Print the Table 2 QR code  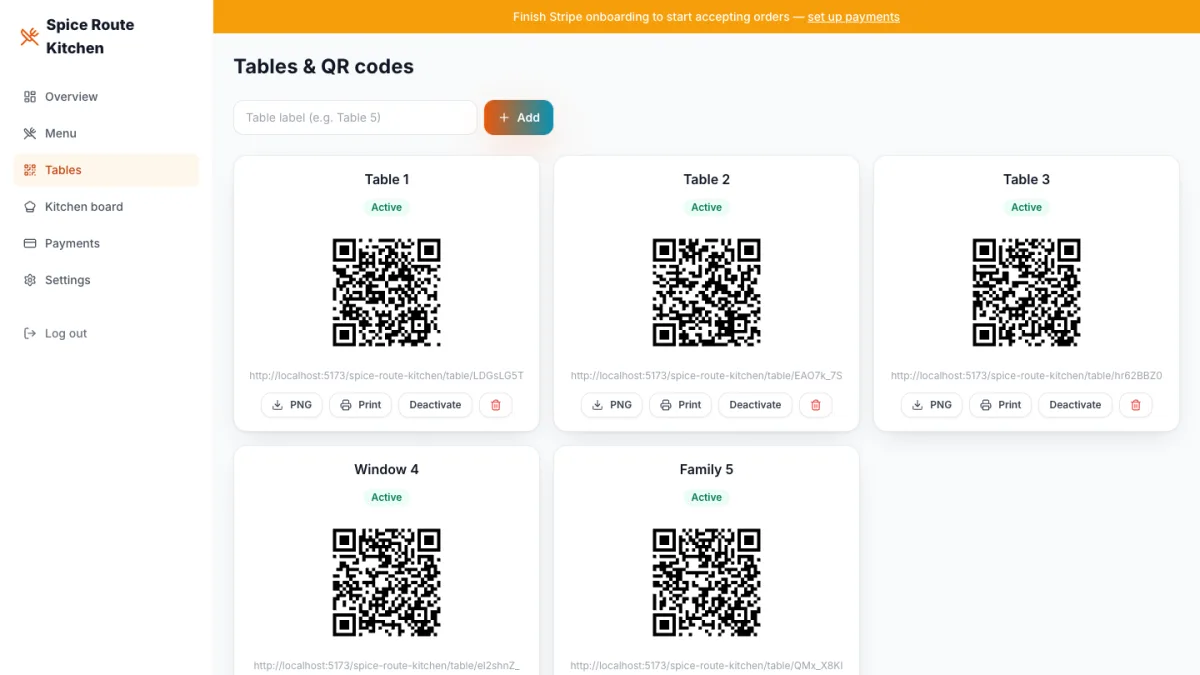(x=681, y=405)
